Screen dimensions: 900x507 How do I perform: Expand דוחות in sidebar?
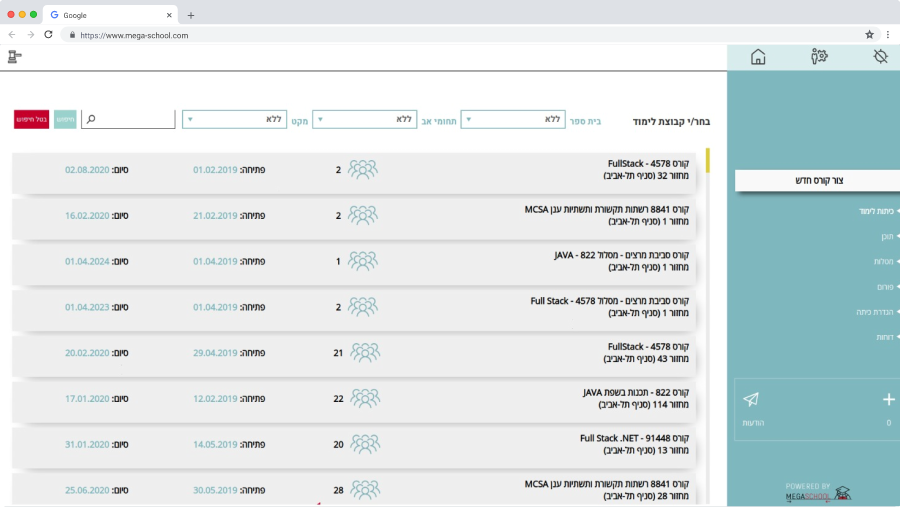coord(886,338)
